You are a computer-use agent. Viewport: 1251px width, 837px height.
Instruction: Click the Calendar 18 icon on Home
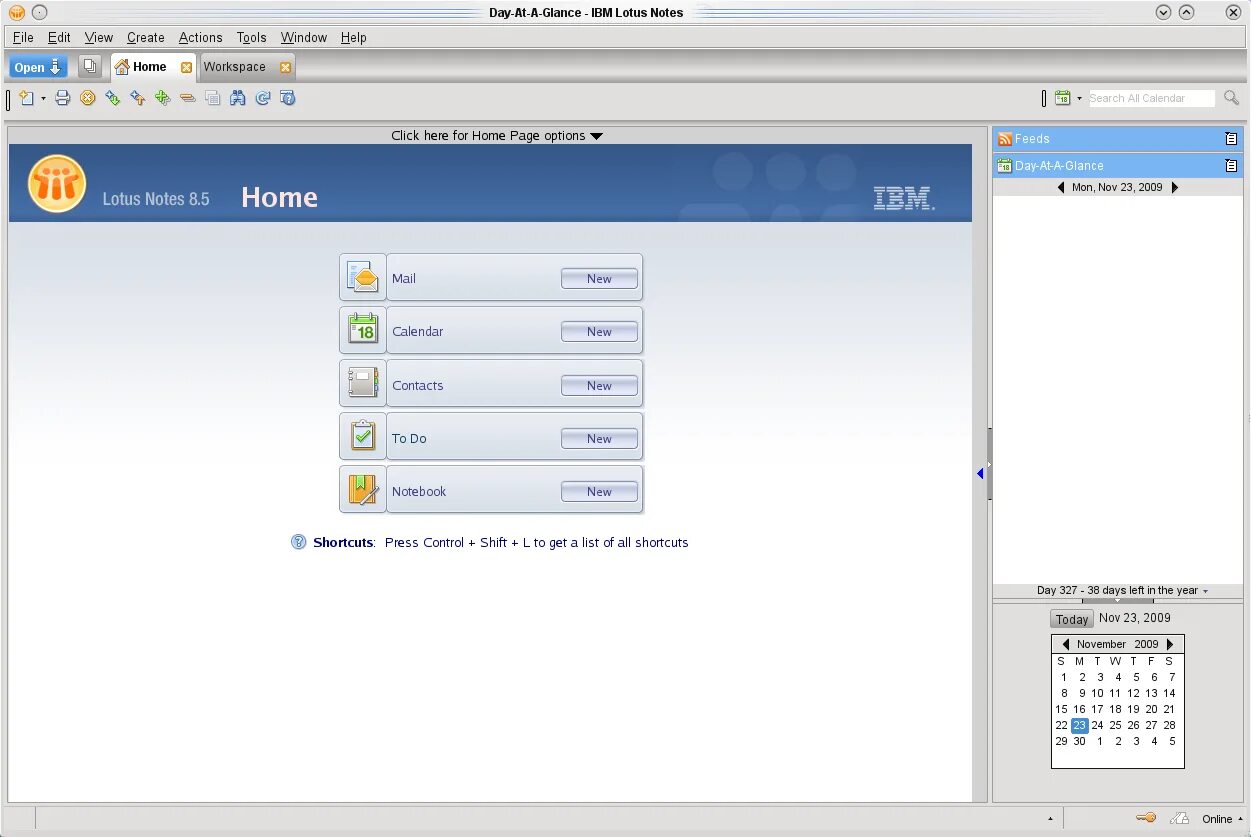coord(362,330)
